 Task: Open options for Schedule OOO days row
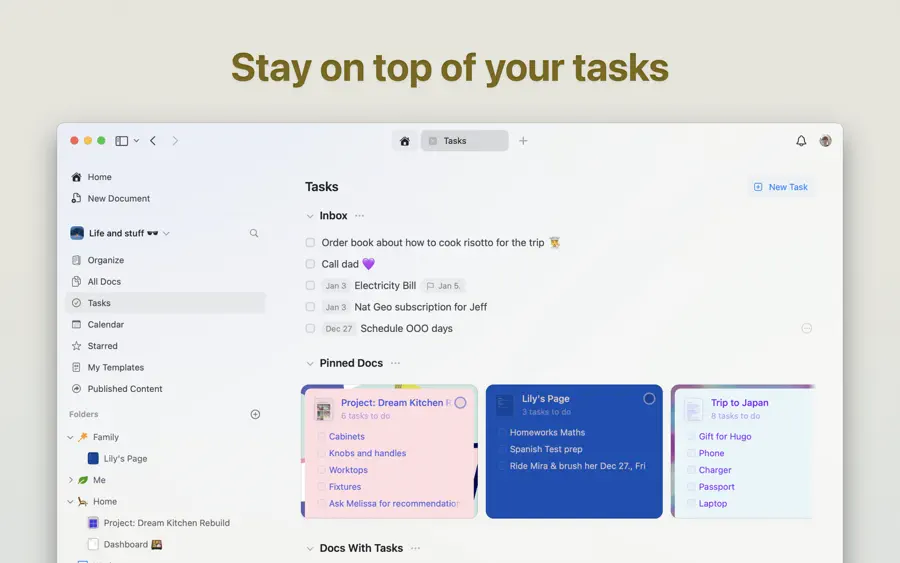(806, 328)
